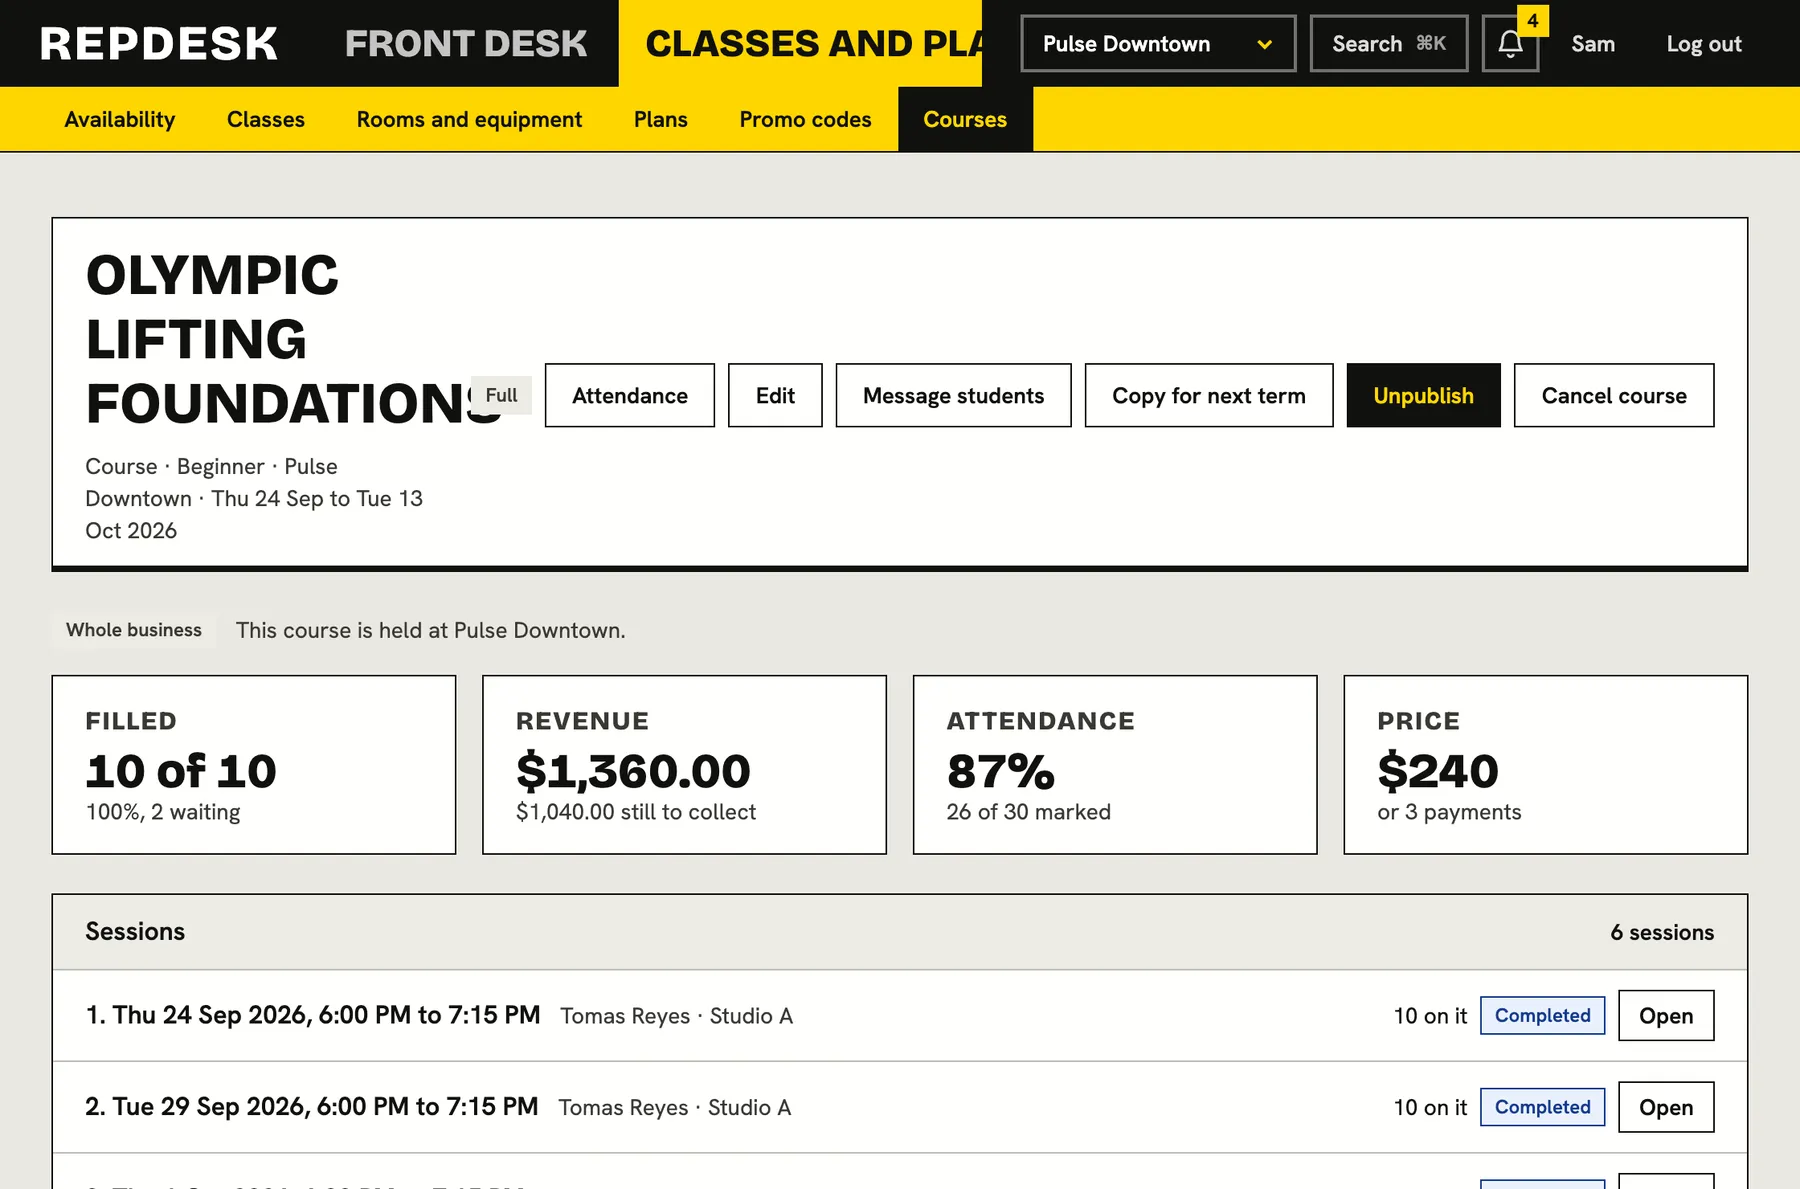Open the Sam user profile
The image size is (1800, 1189).
click(x=1593, y=44)
